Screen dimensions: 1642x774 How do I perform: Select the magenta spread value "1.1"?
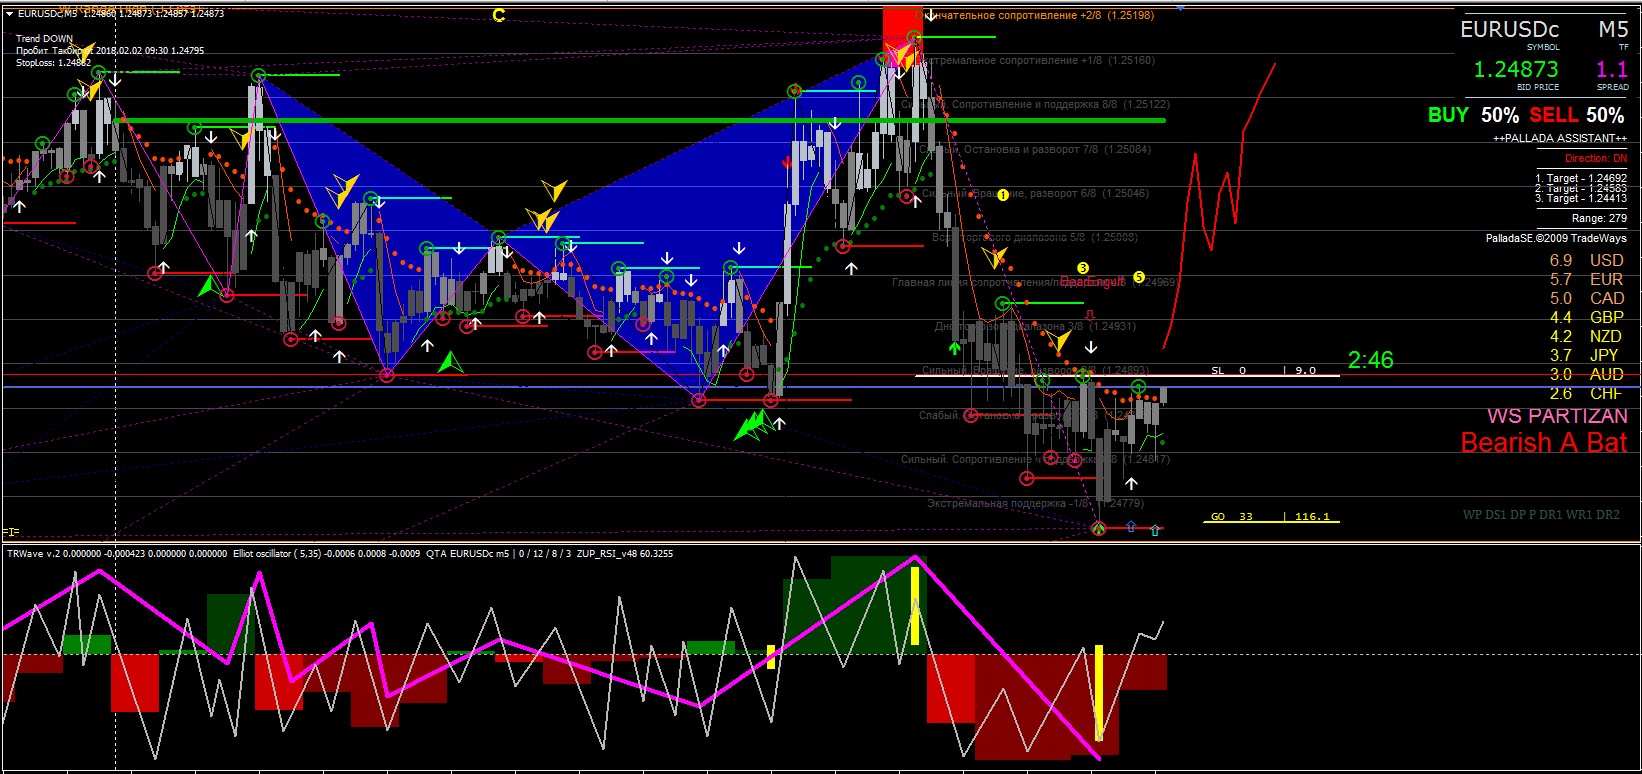[x=1612, y=70]
